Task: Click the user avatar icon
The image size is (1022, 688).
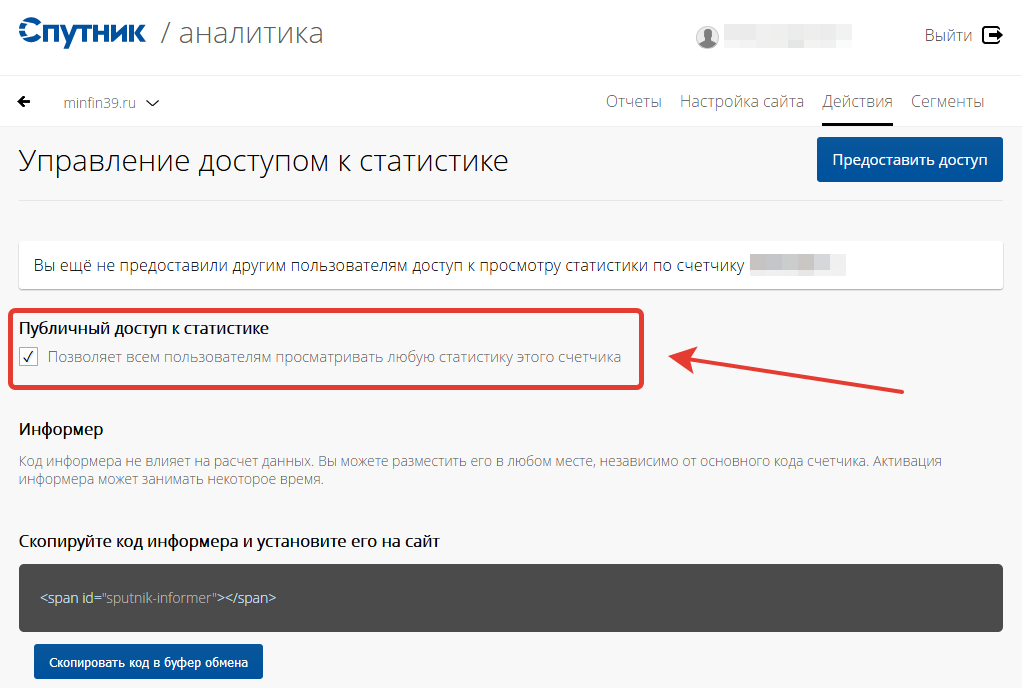Action: click(707, 37)
